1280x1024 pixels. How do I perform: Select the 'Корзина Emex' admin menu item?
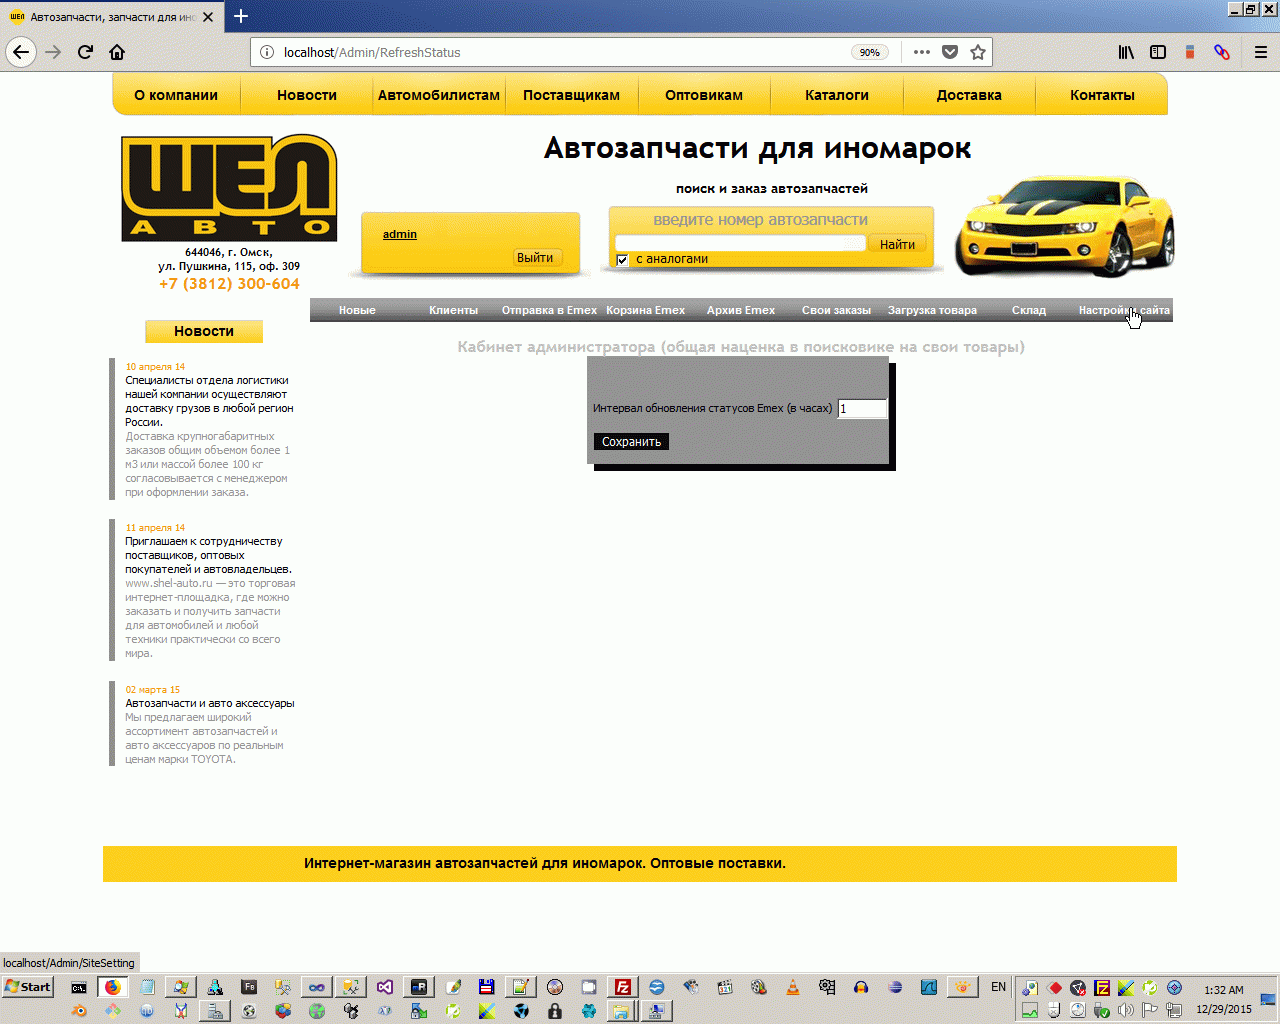(x=646, y=310)
